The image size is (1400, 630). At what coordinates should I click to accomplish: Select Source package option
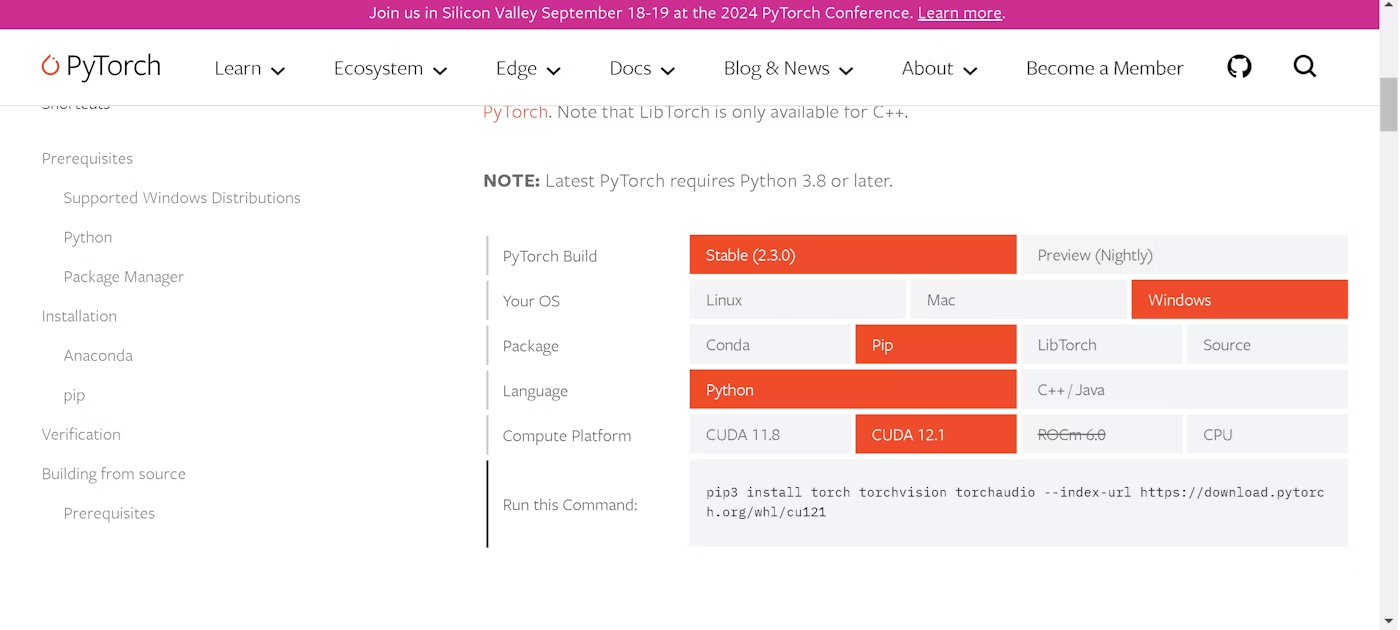(1267, 345)
